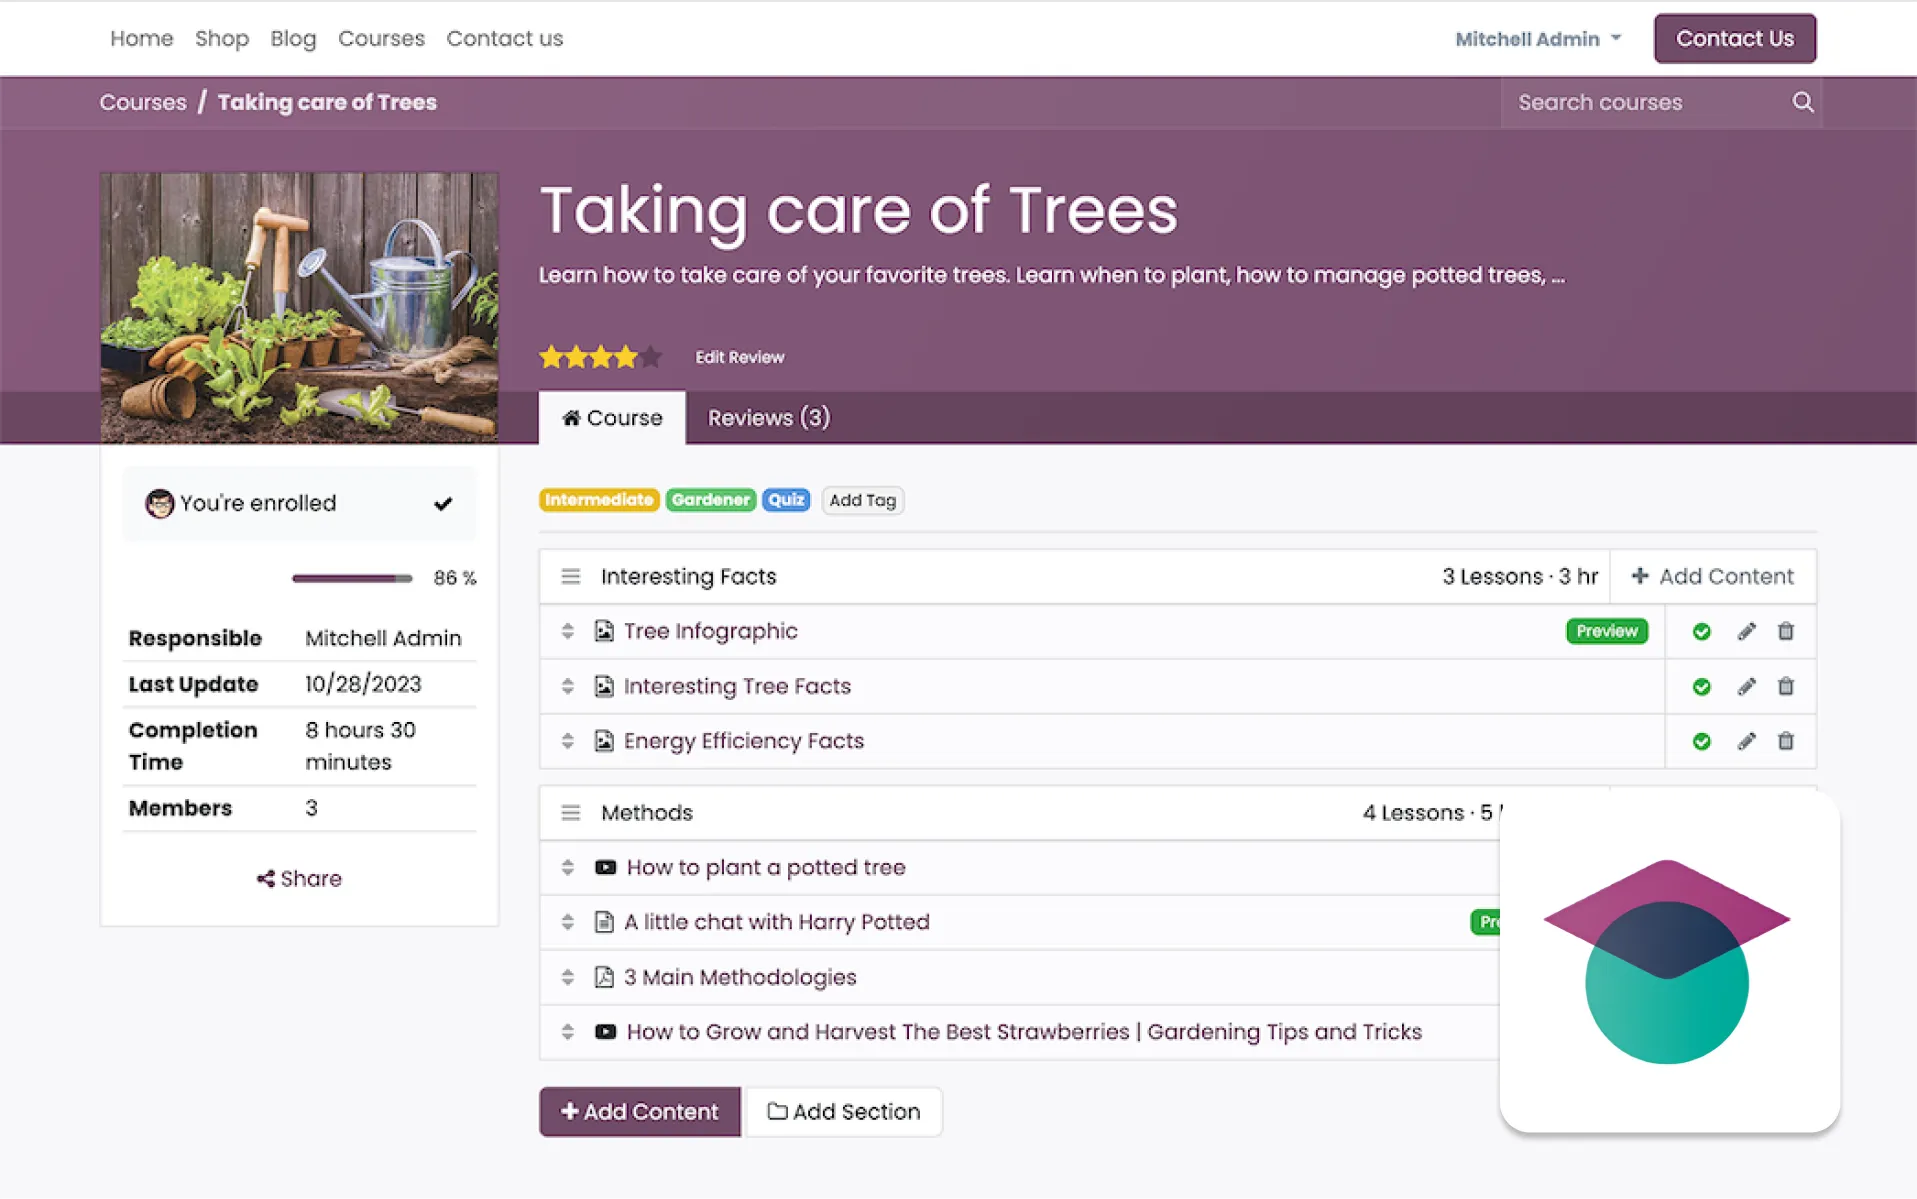Click the course progress bar at 86 %
Image resolution: width=1917 pixels, height=1199 pixels.
click(351, 578)
